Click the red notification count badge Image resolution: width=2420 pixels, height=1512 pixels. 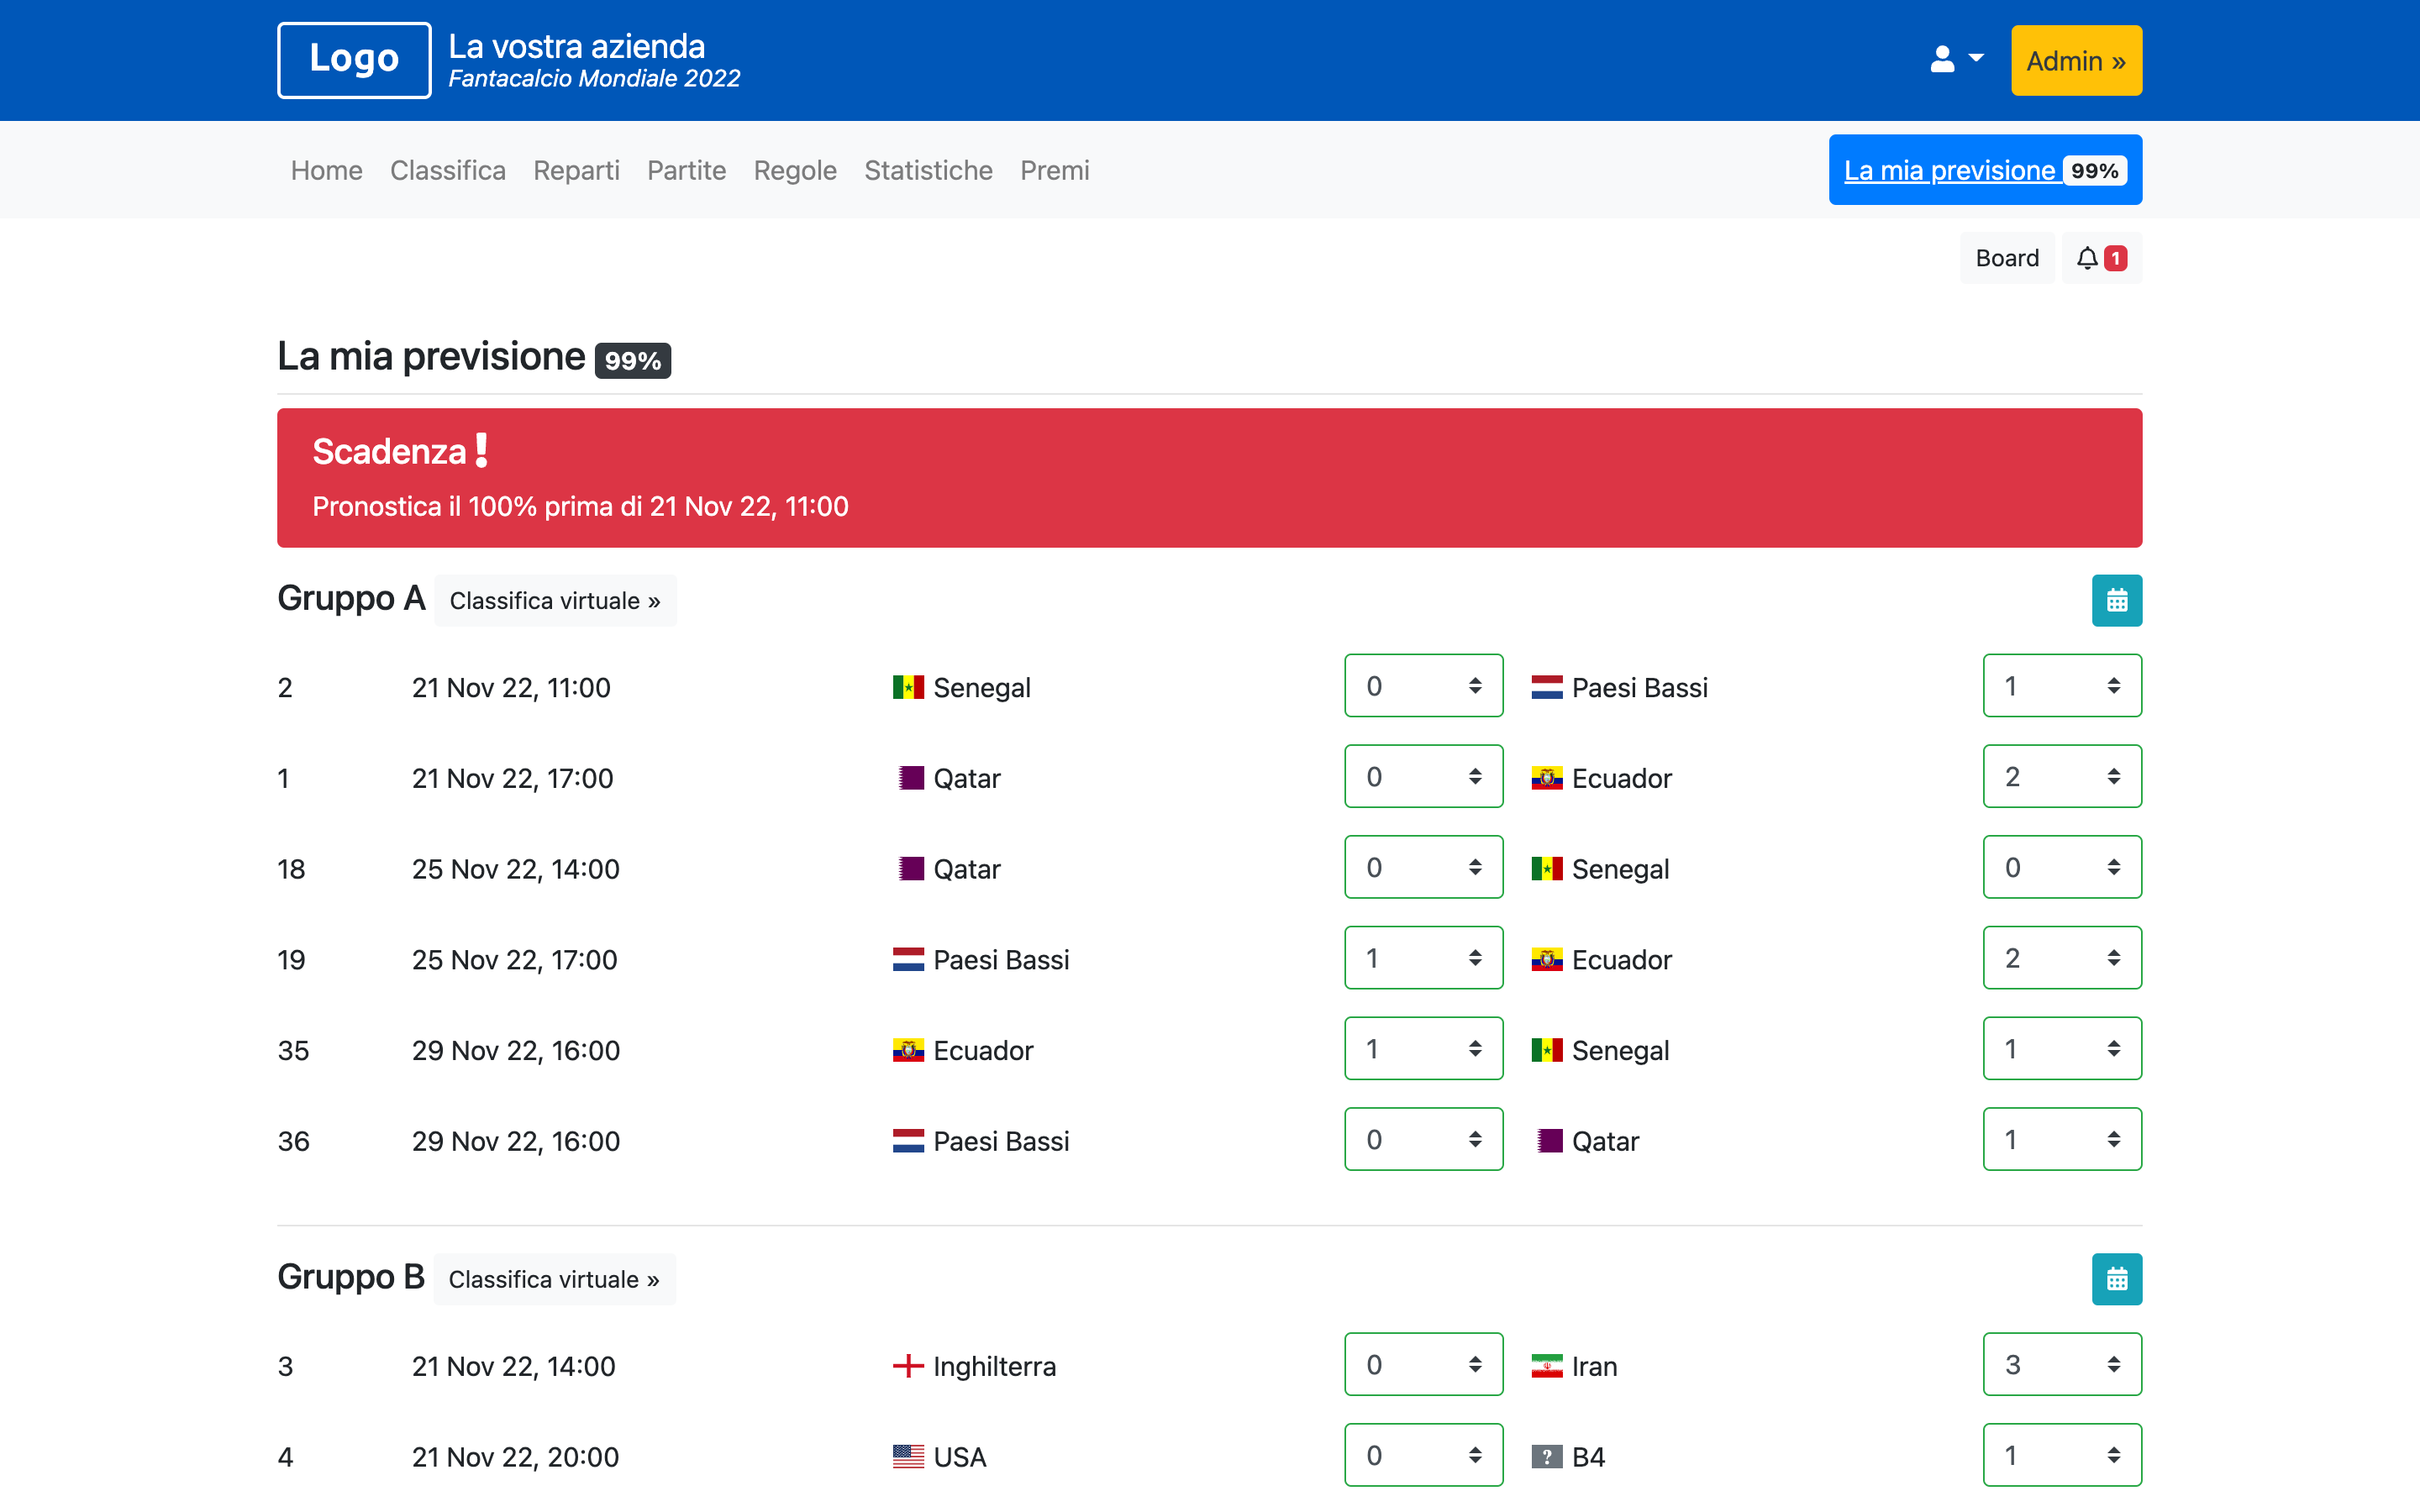click(x=2115, y=258)
